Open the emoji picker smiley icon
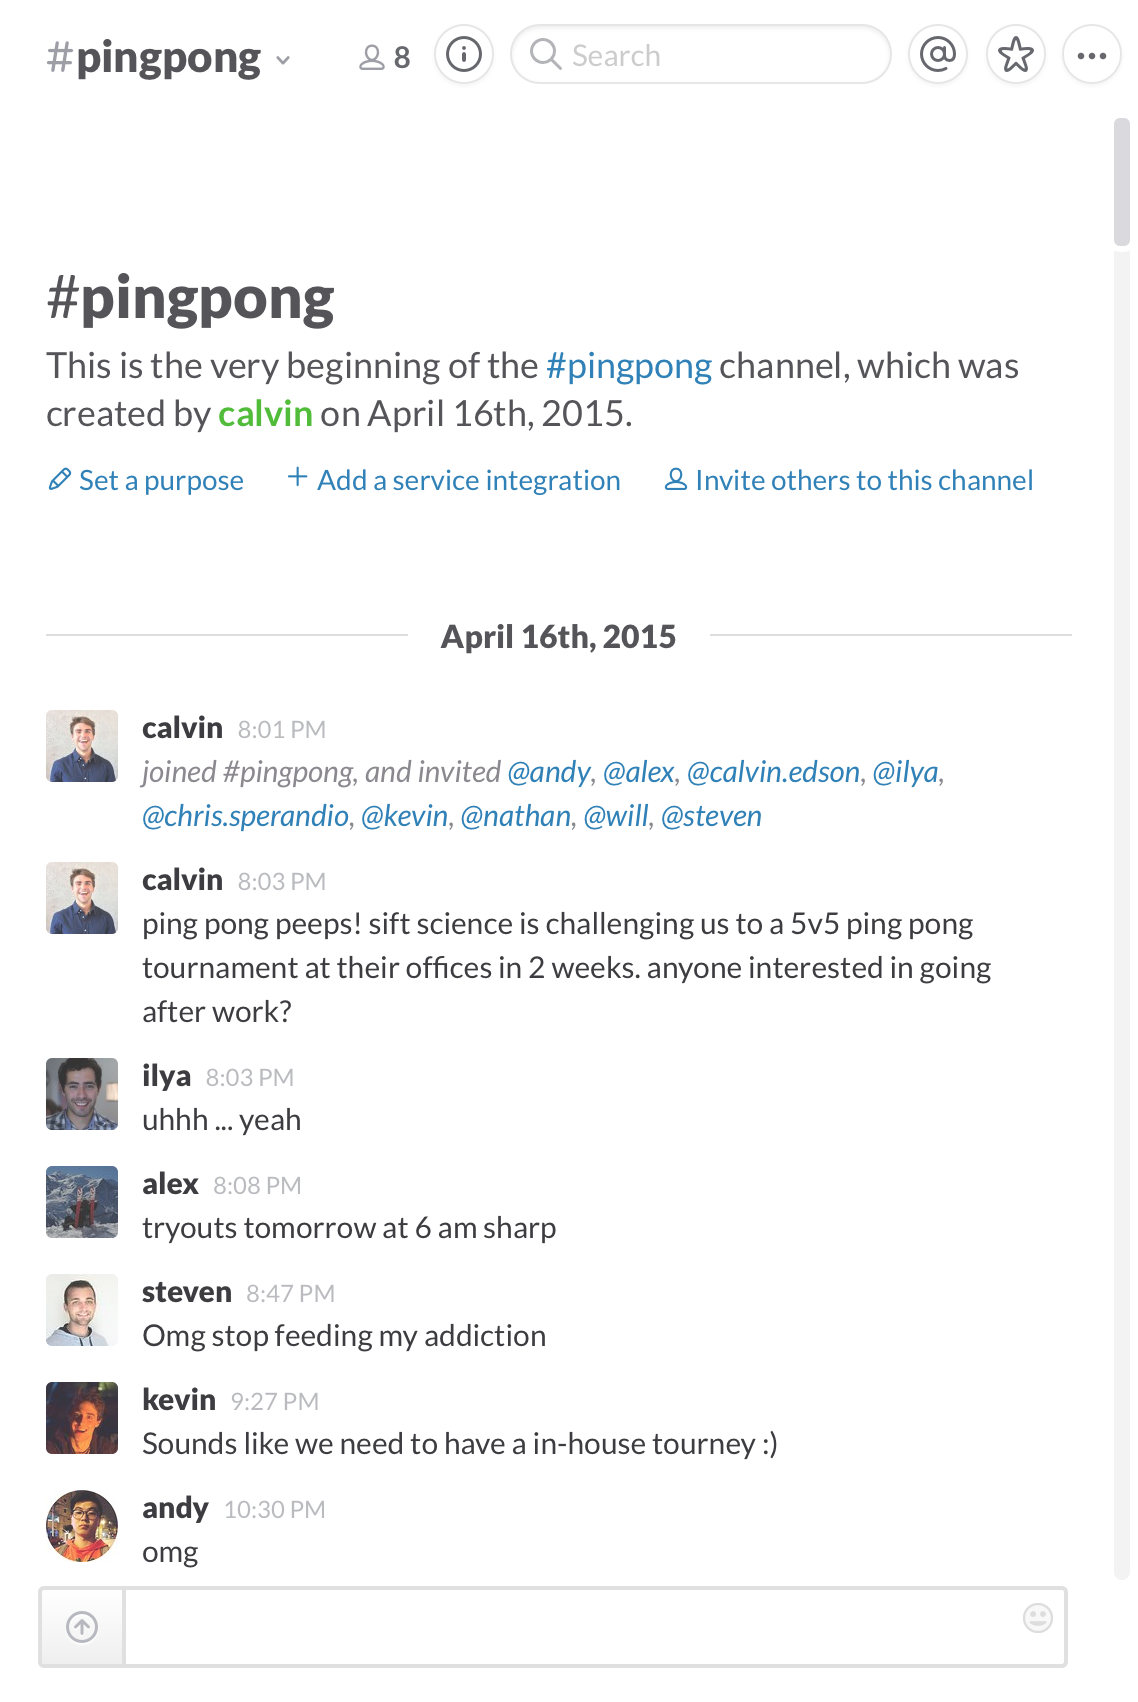The width and height of the screenshot is (1138, 1702). click(x=1038, y=1617)
